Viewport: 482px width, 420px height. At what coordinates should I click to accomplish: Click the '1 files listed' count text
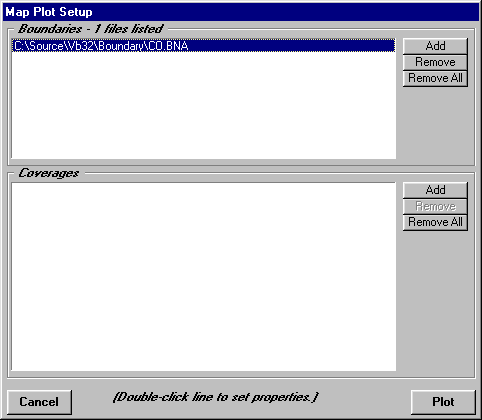(129, 29)
